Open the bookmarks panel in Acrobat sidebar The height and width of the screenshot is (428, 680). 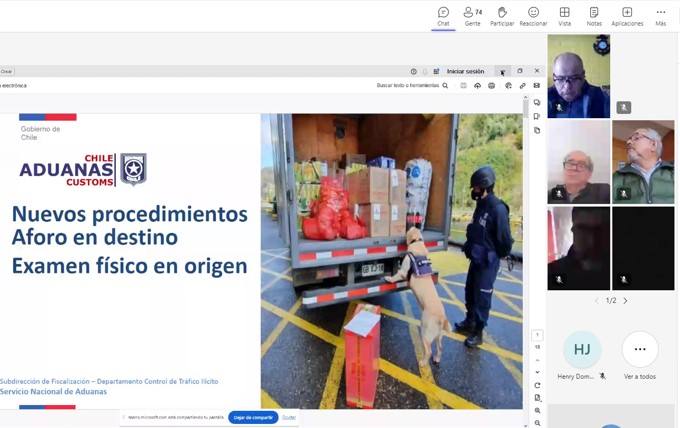point(537,116)
